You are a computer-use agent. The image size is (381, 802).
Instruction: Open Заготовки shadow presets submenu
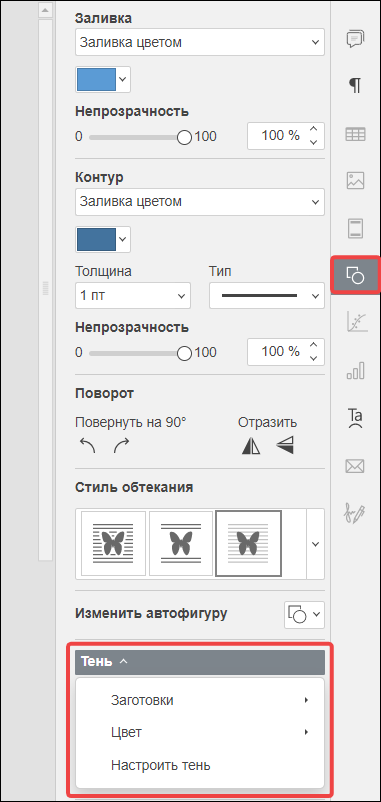click(x=200, y=700)
